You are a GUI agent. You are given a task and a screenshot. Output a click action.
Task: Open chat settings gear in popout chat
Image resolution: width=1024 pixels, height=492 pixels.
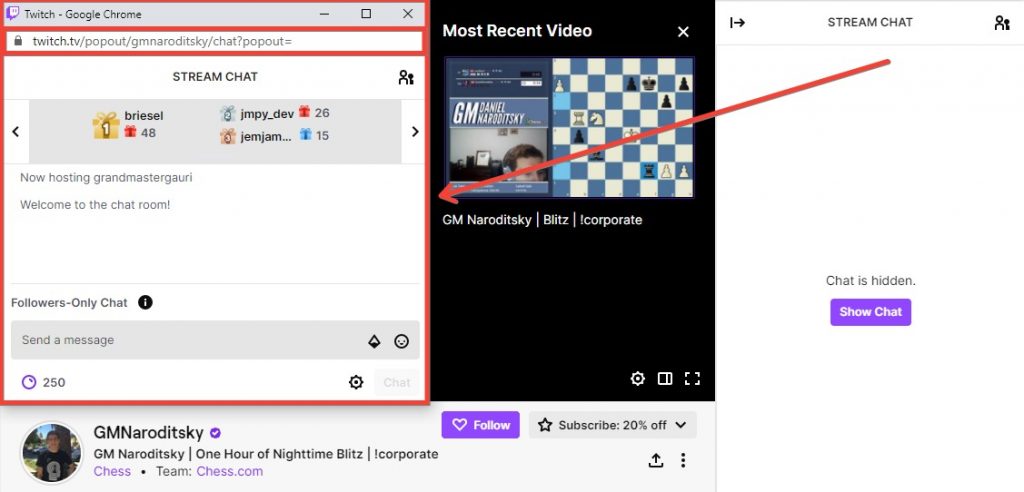click(356, 382)
